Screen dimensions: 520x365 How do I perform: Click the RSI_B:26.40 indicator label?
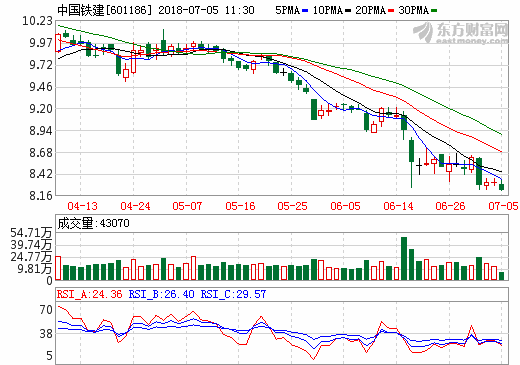pyautogui.click(x=161, y=294)
